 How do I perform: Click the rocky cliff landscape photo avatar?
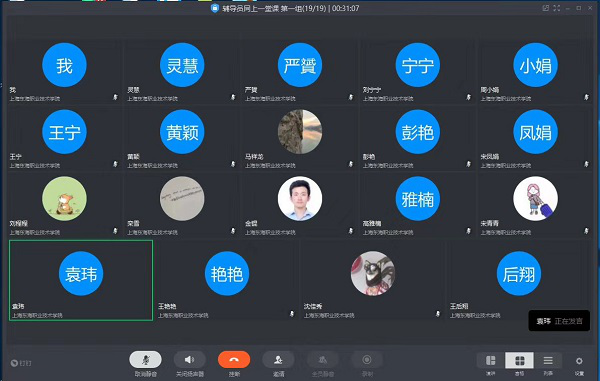[x=300, y=132]
